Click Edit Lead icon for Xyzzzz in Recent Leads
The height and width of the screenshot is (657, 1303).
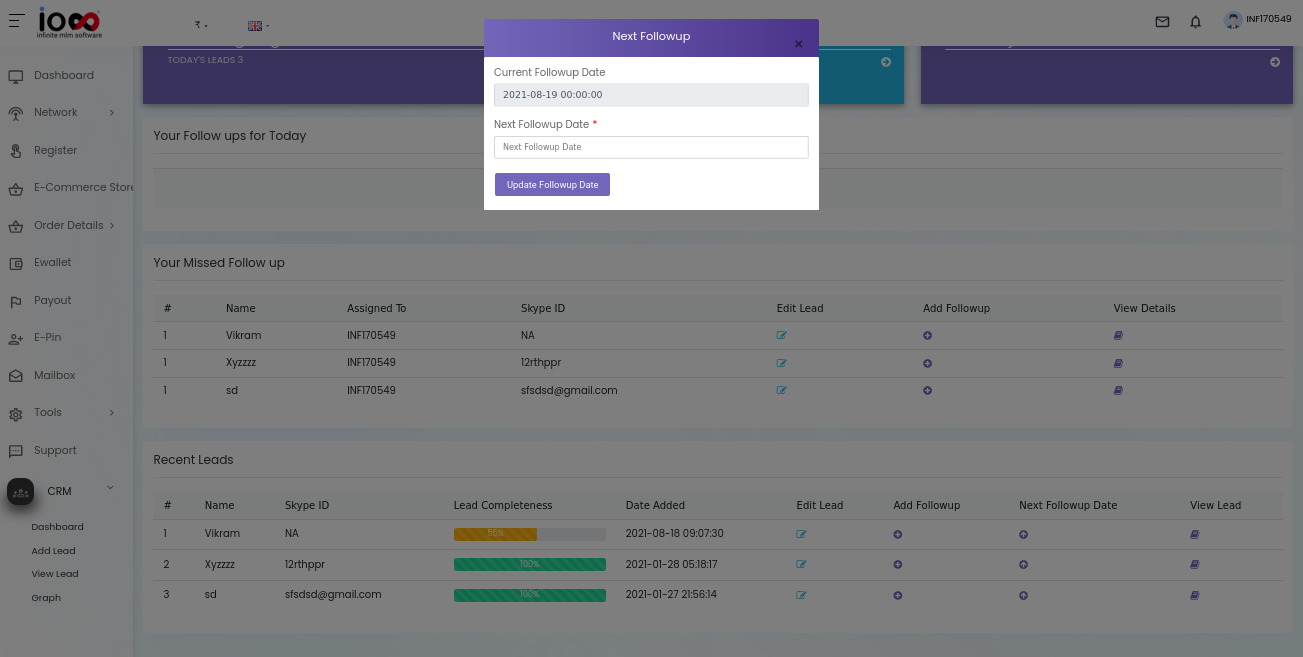click(801, 564)
